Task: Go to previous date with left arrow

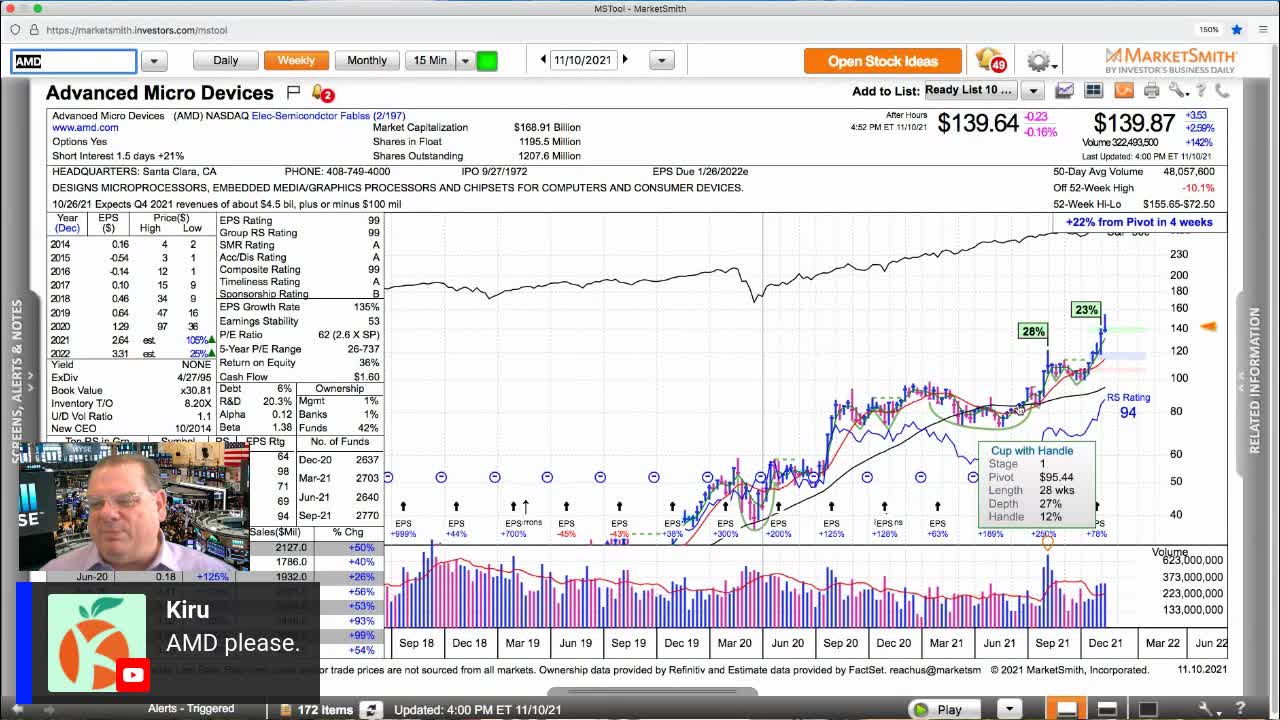Action: (x=543, y=60)
